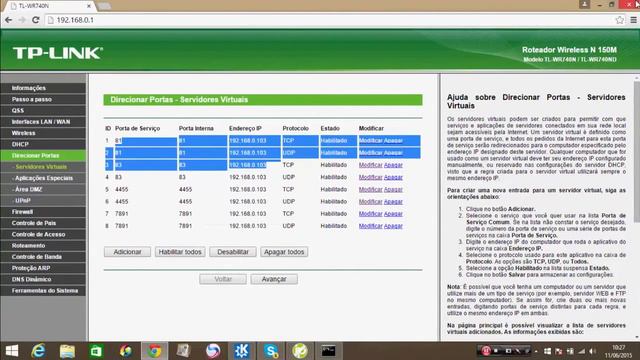The image size is (640, 360).
Task: Open the command prompt taskbar icon
Action: pyautogui.click(x=329, y=351)
